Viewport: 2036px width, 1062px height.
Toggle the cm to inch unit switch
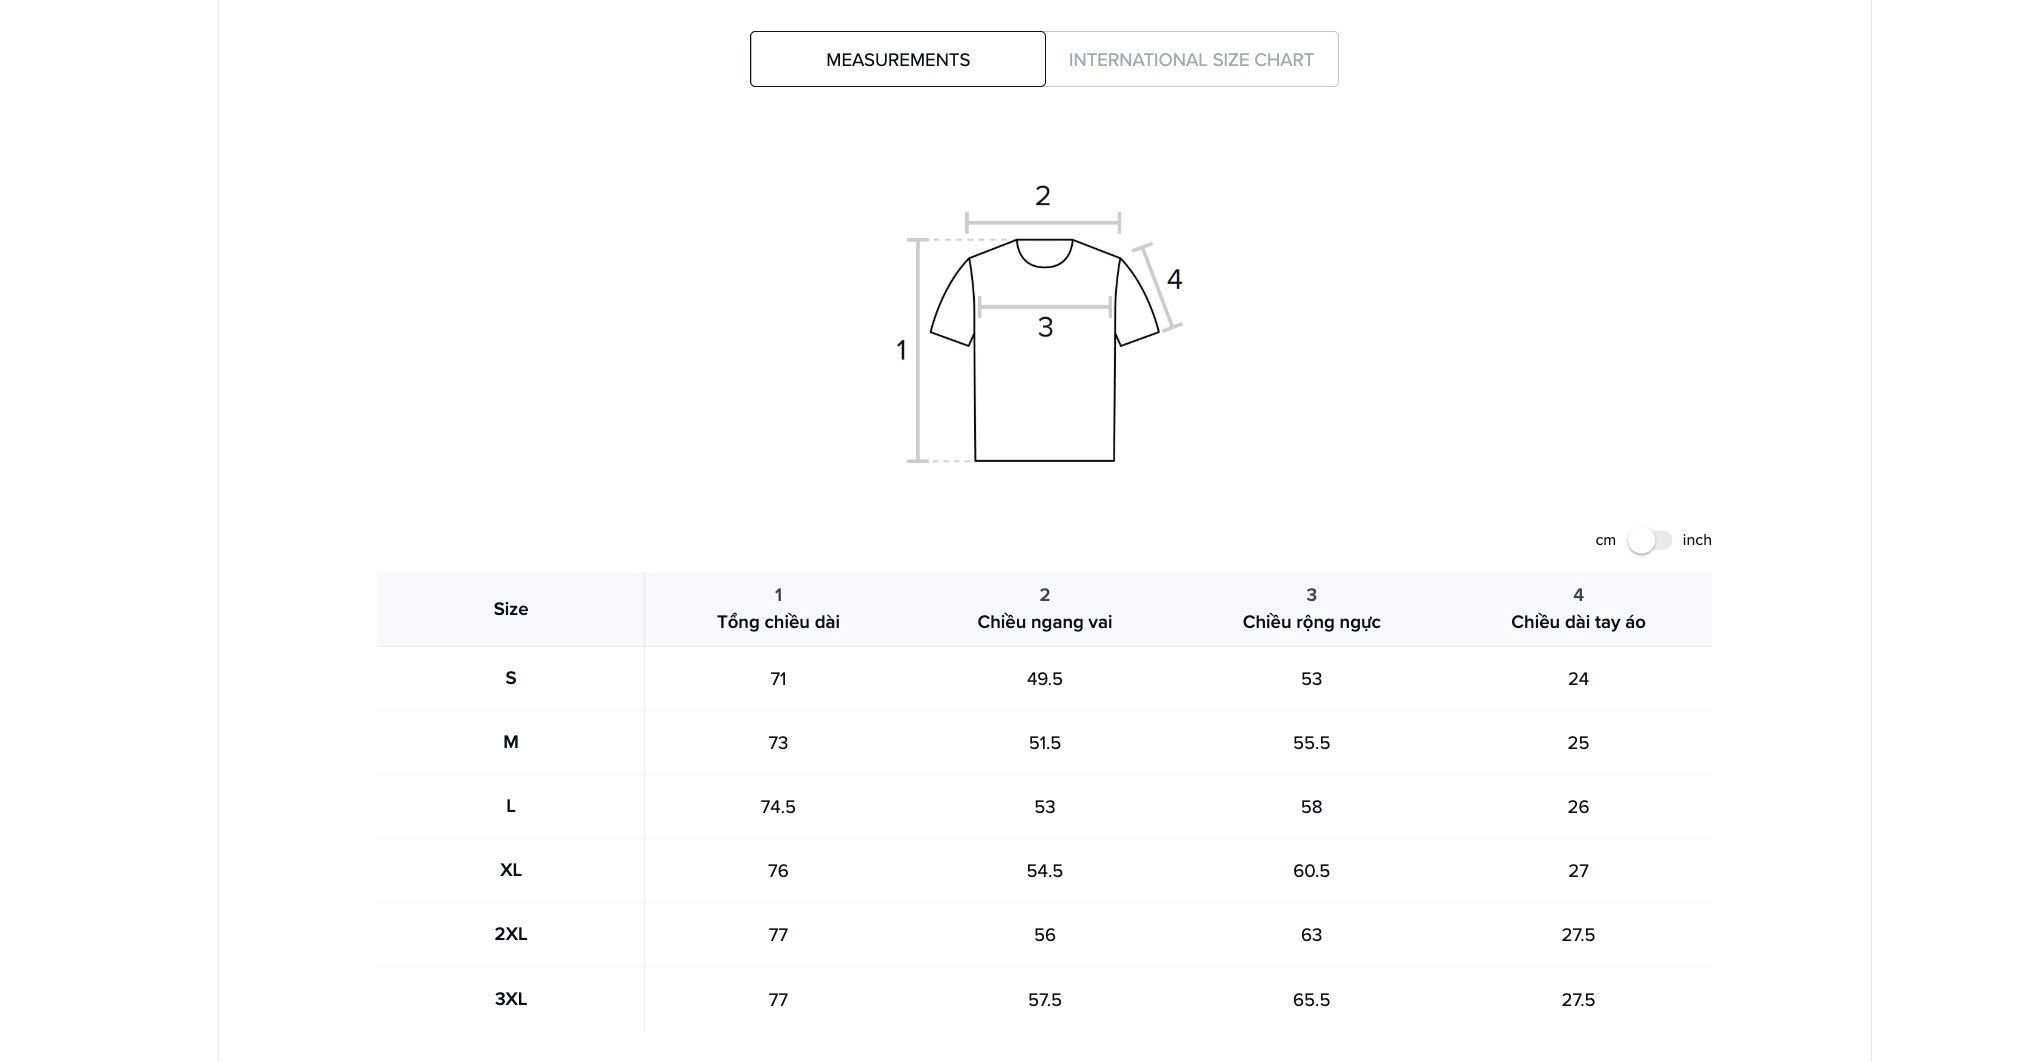point(1649,541)
